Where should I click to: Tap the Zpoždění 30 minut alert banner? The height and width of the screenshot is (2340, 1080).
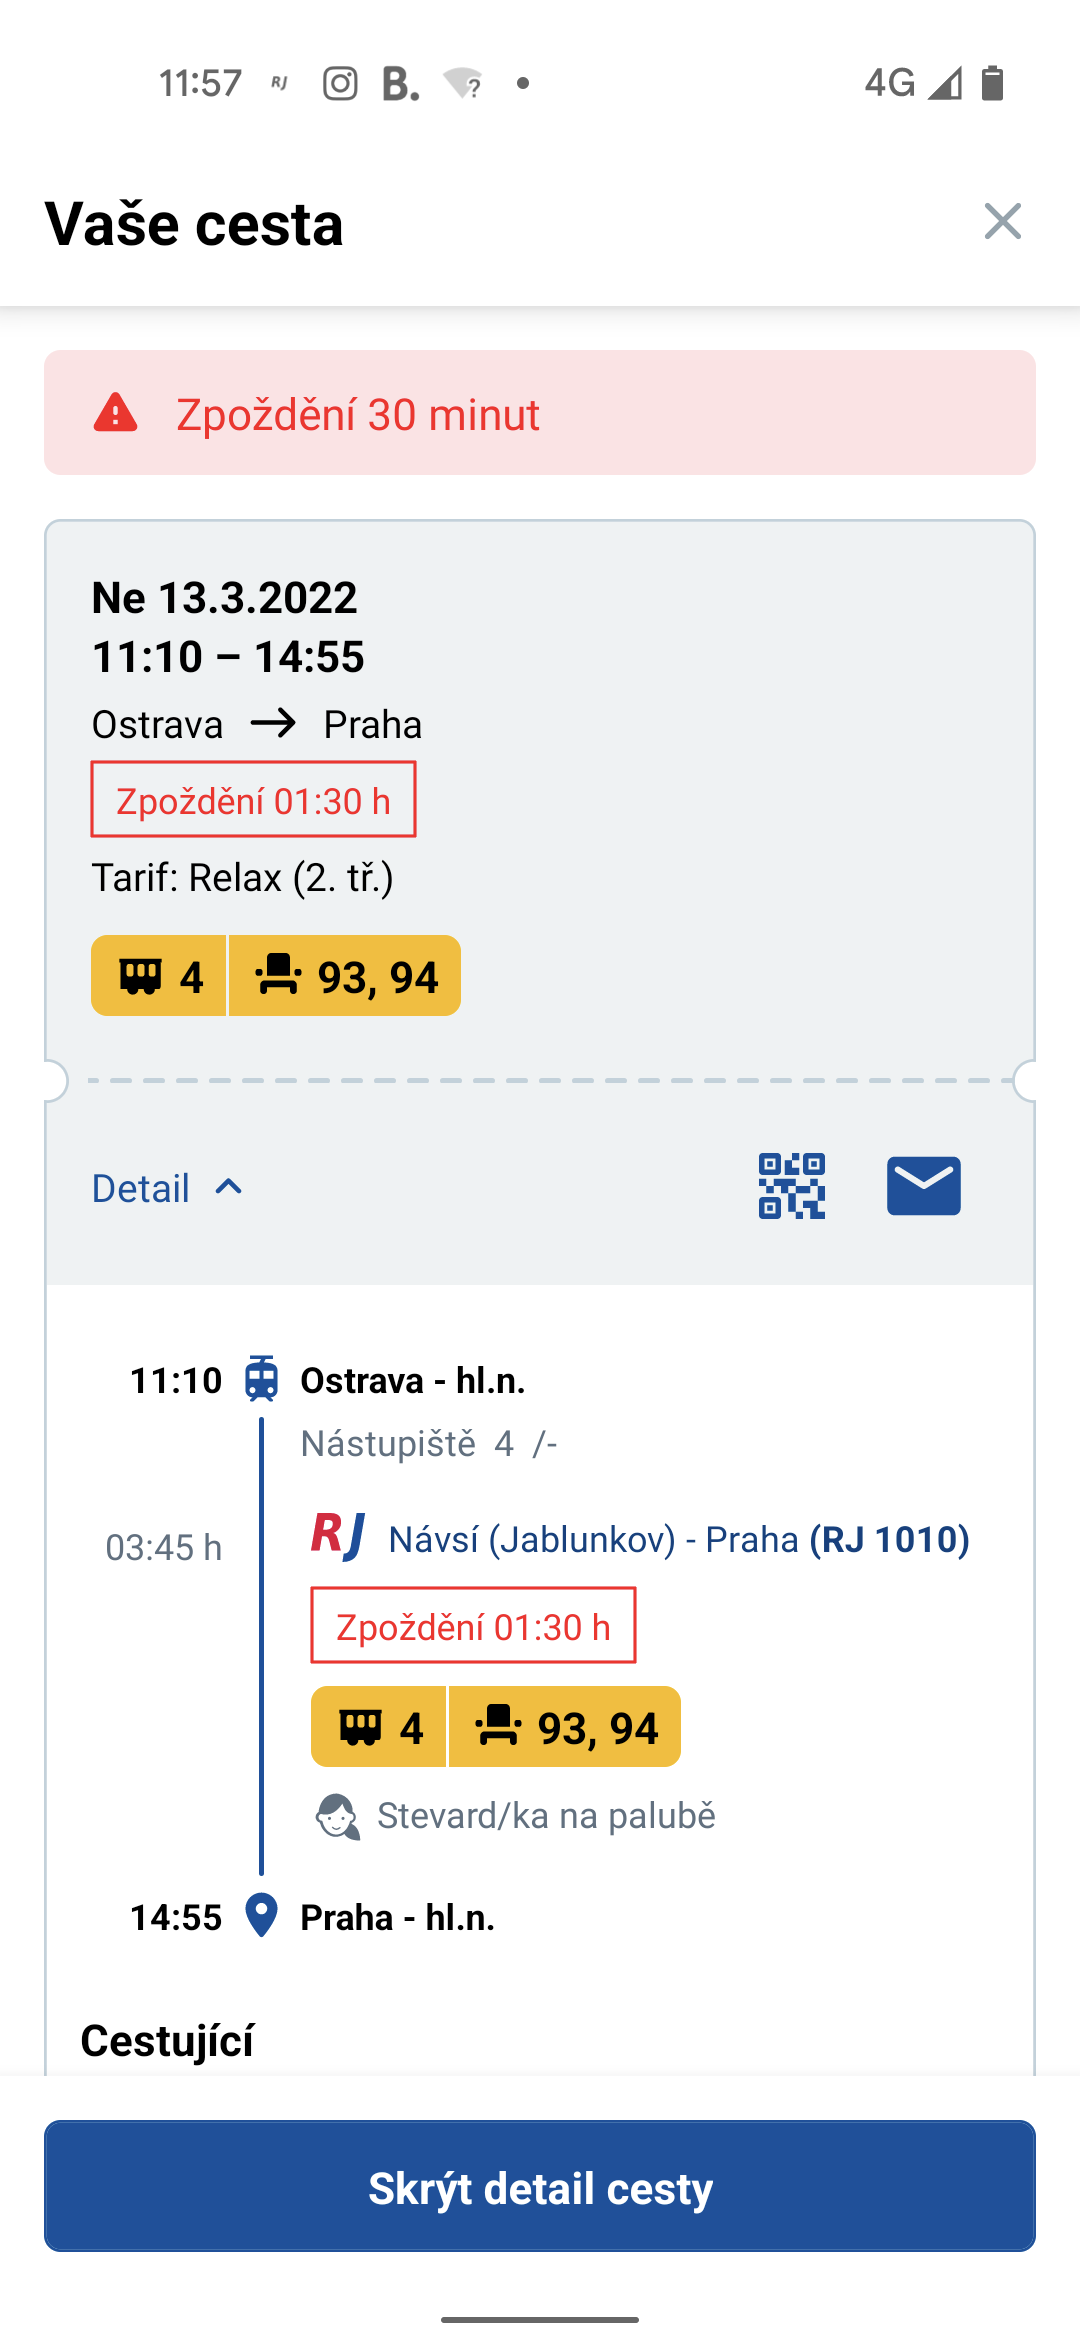coord(540,413)
